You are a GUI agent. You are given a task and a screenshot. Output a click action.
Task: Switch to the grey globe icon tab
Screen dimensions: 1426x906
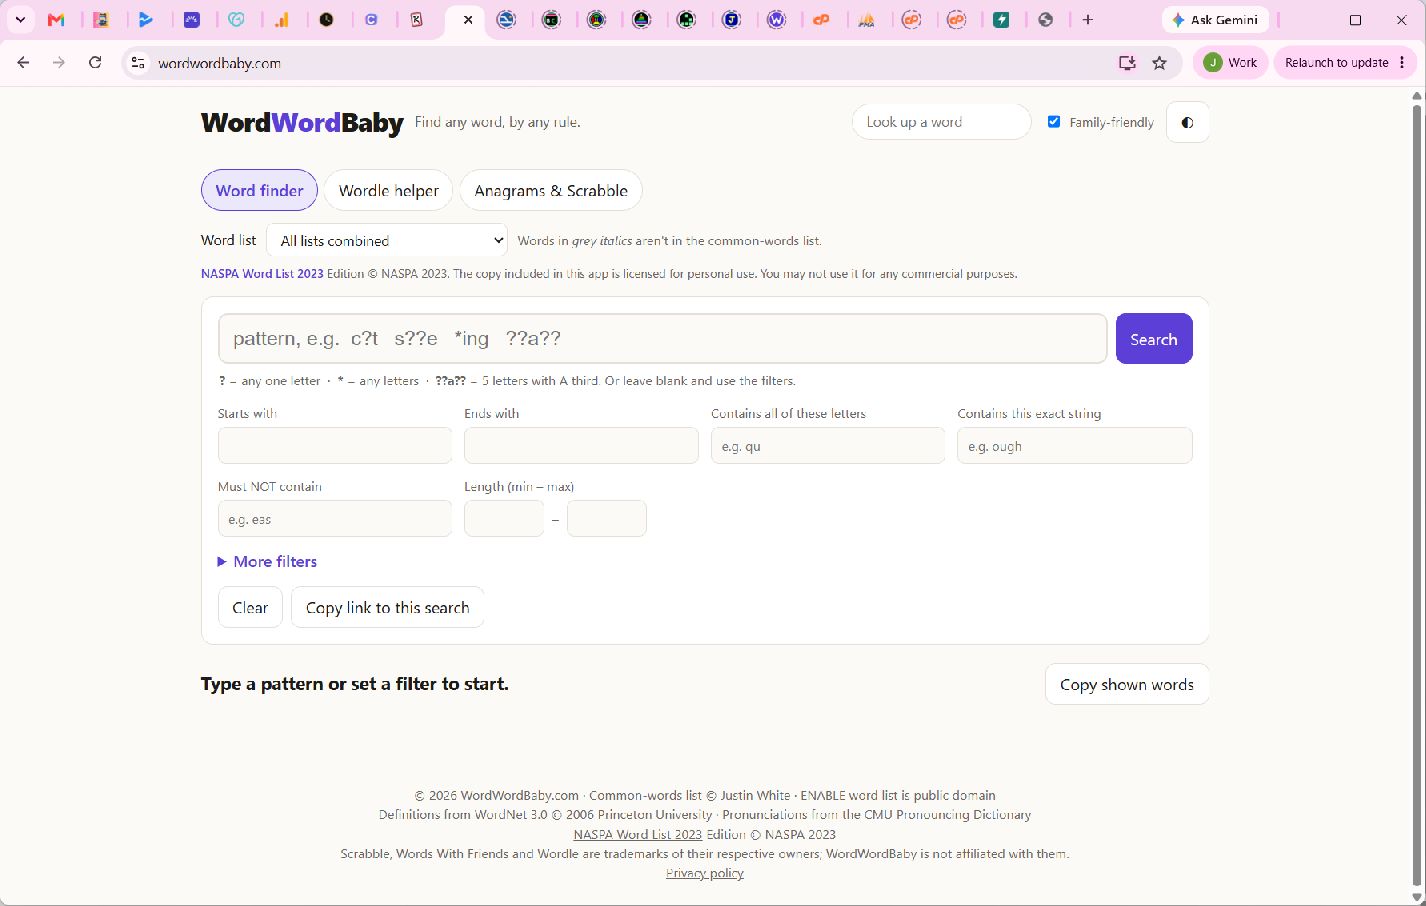pyautogui.click(x=1046, y=20)
